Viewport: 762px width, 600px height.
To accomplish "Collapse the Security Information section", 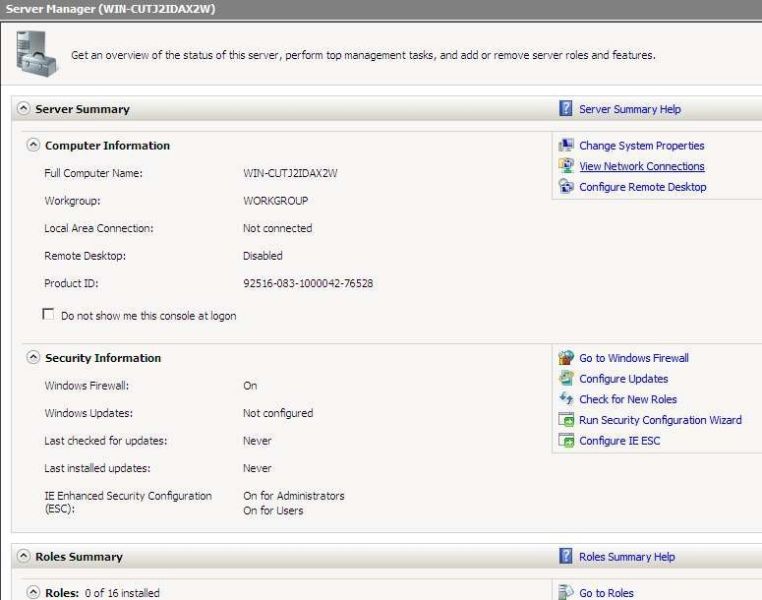I will (x=33, y=358).
